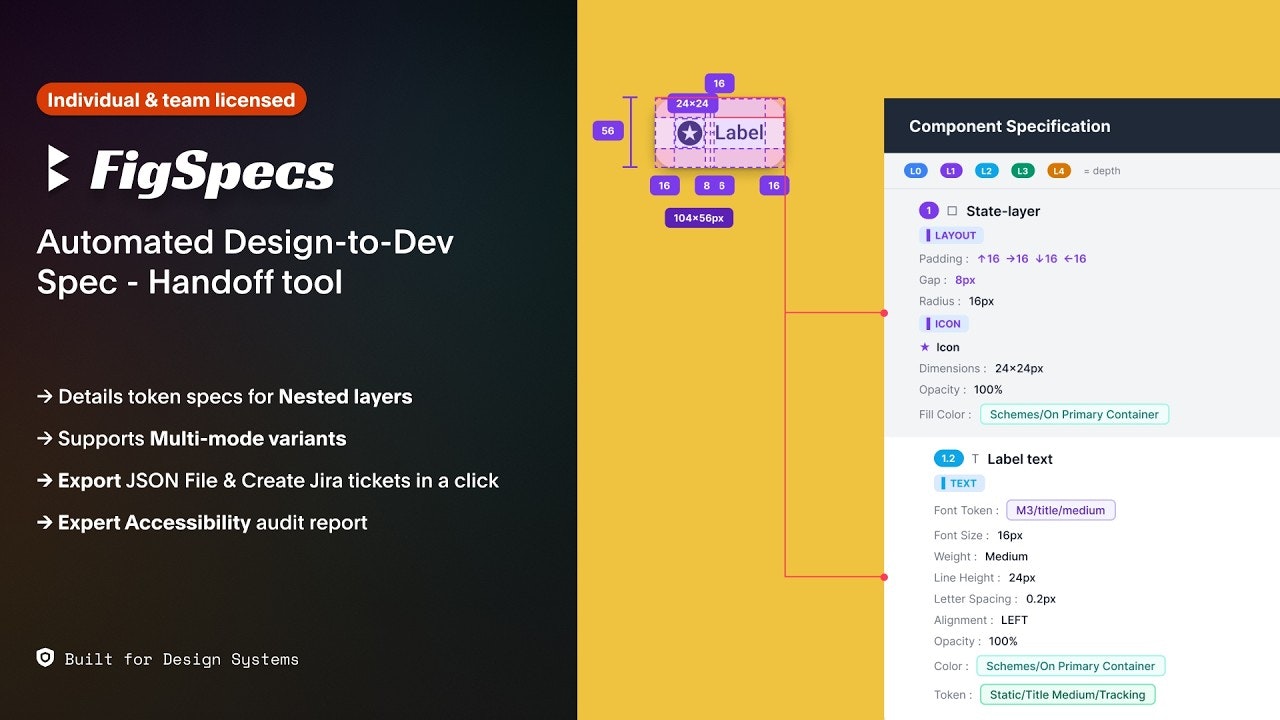1280x720 pixels.
Task: Select the Label text row title
Action: click(x=1020, y=459)
